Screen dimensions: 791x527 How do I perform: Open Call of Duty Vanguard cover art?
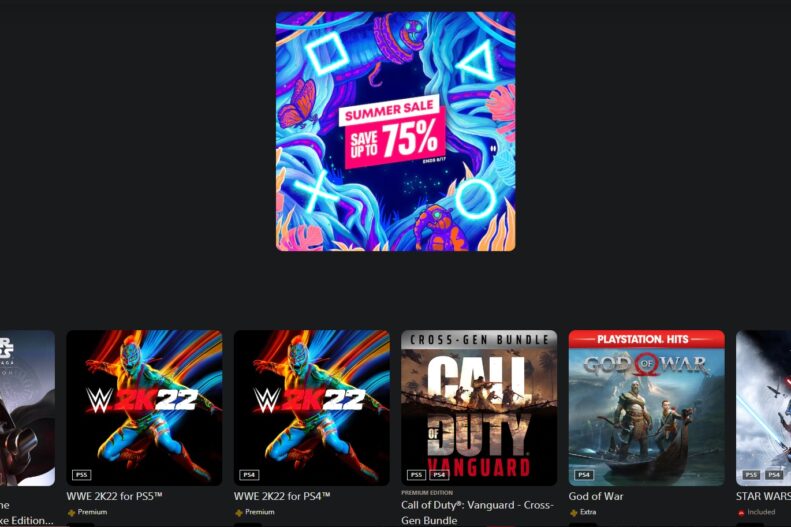(479, 408)
